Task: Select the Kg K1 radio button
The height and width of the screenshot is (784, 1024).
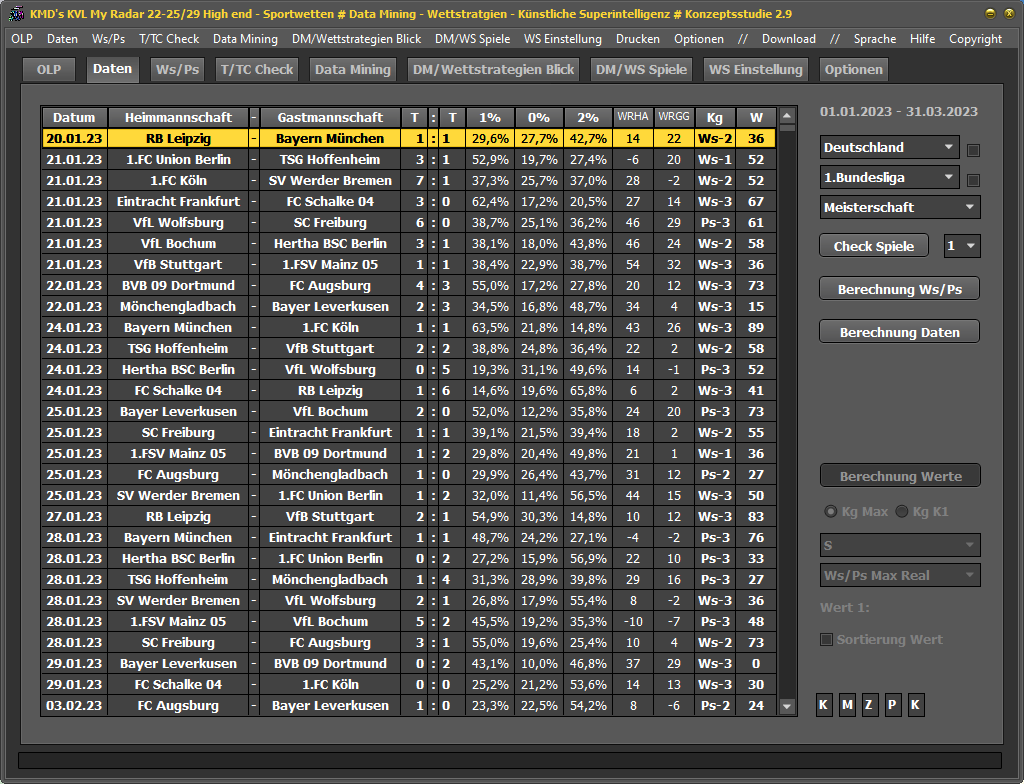Action: click(x=902, y=512)
